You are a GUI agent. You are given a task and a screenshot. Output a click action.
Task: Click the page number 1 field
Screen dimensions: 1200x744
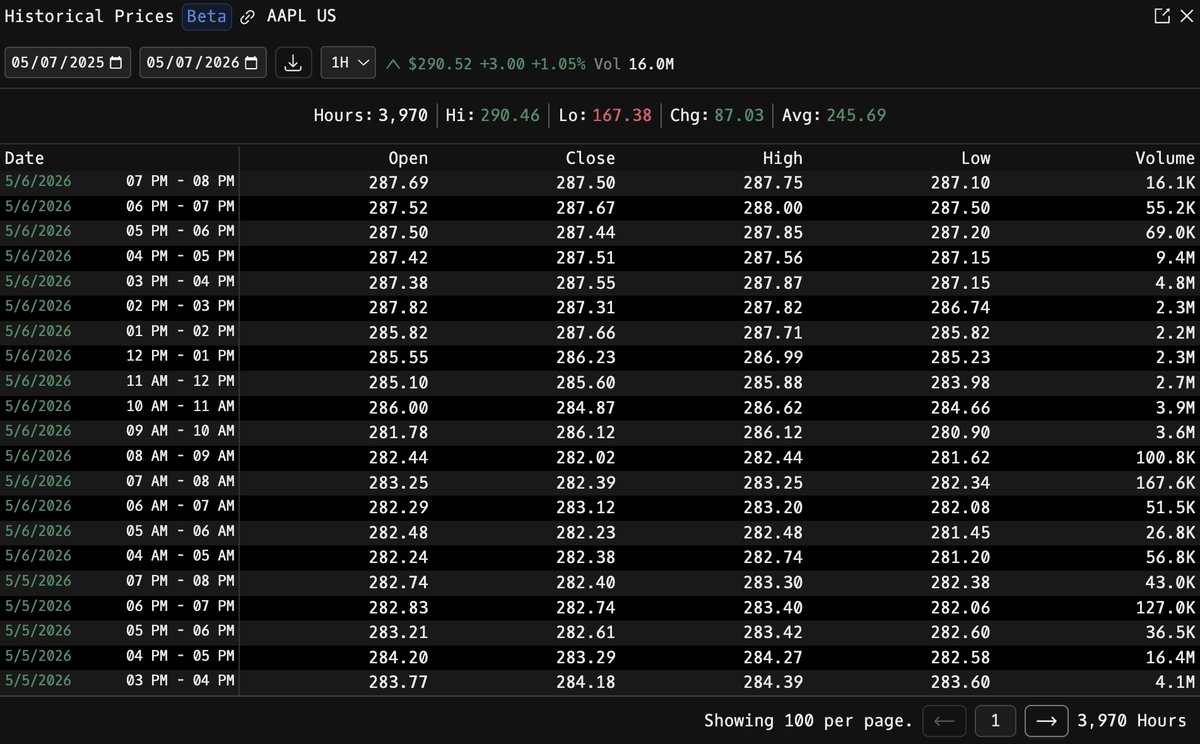coord(996,720)
